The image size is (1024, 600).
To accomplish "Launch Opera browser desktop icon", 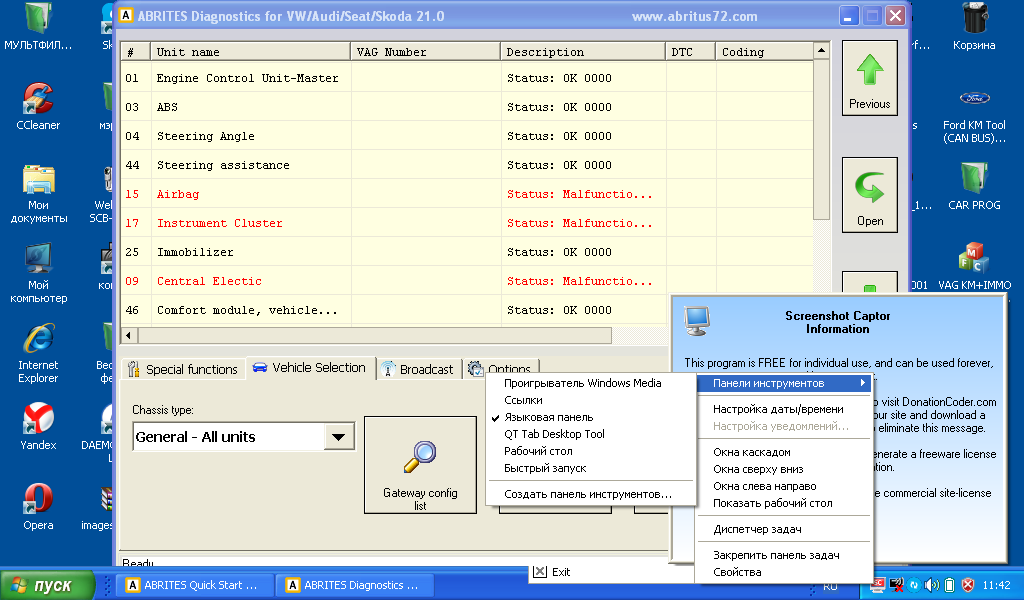I will point(38,507).
